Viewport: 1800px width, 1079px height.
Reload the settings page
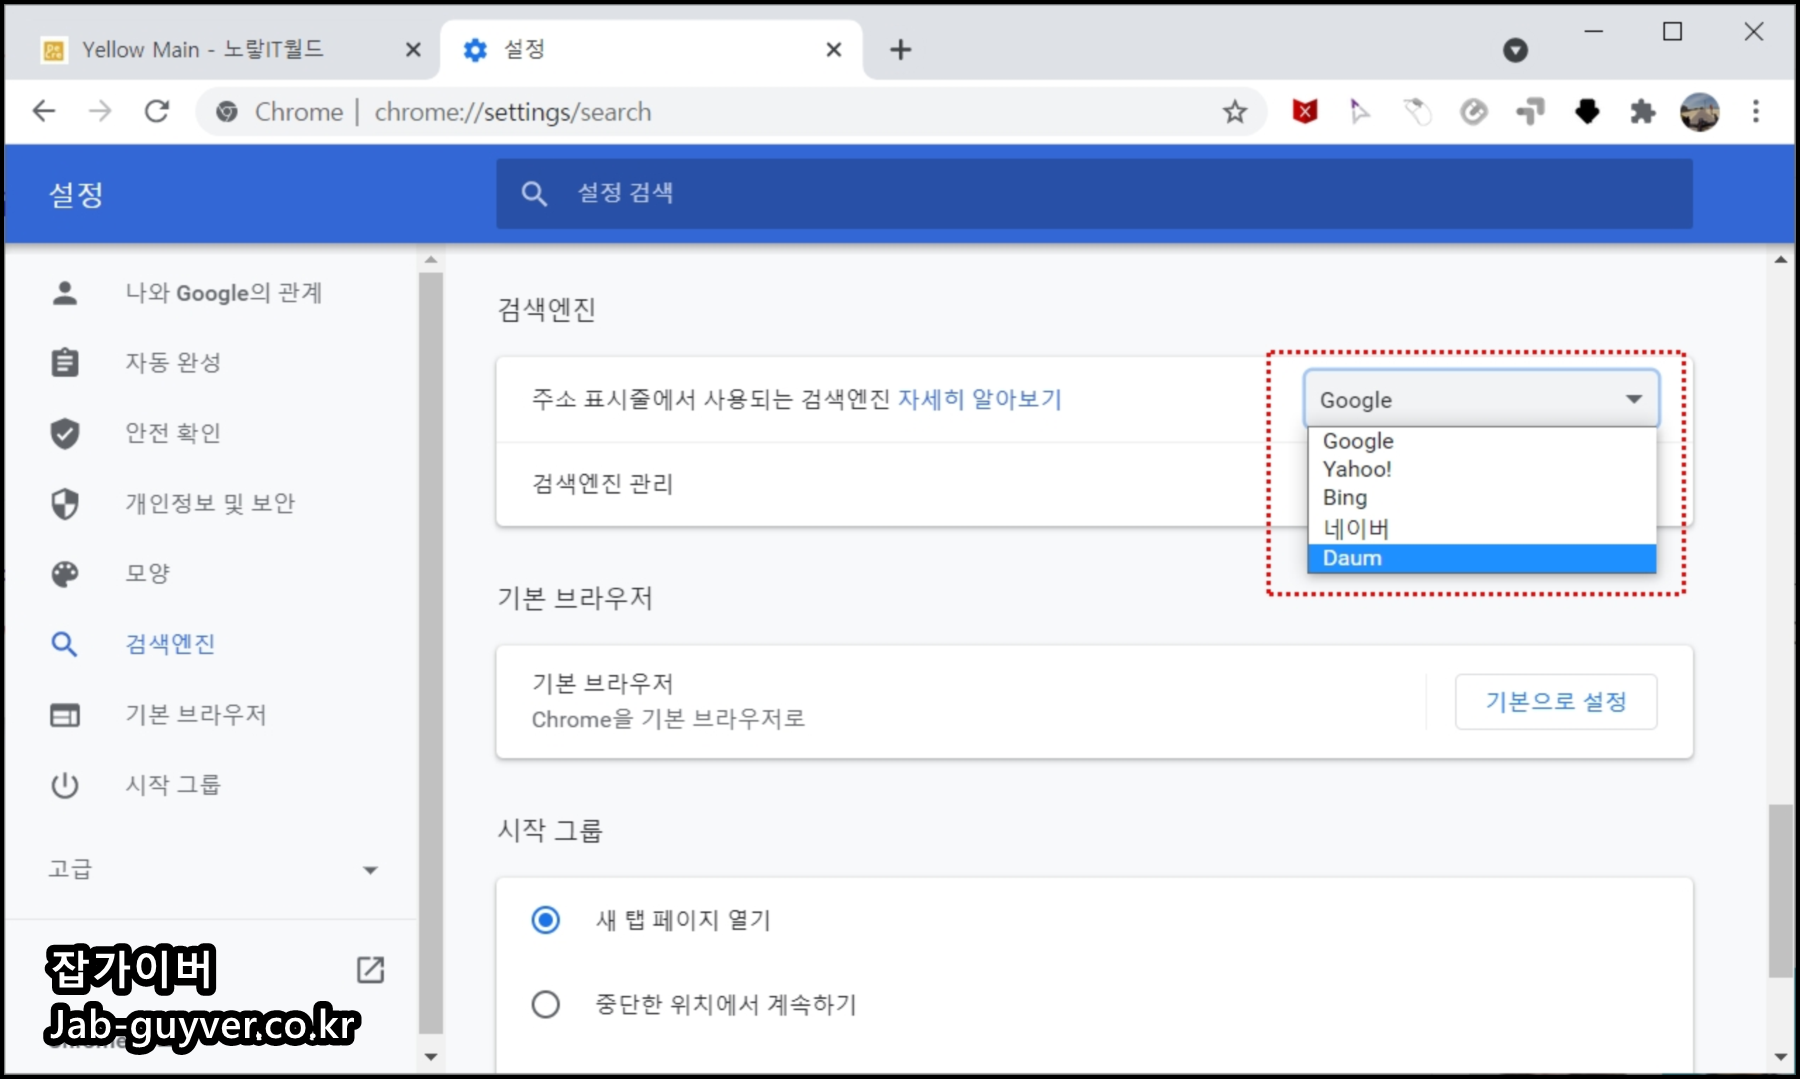pos(157,111)
